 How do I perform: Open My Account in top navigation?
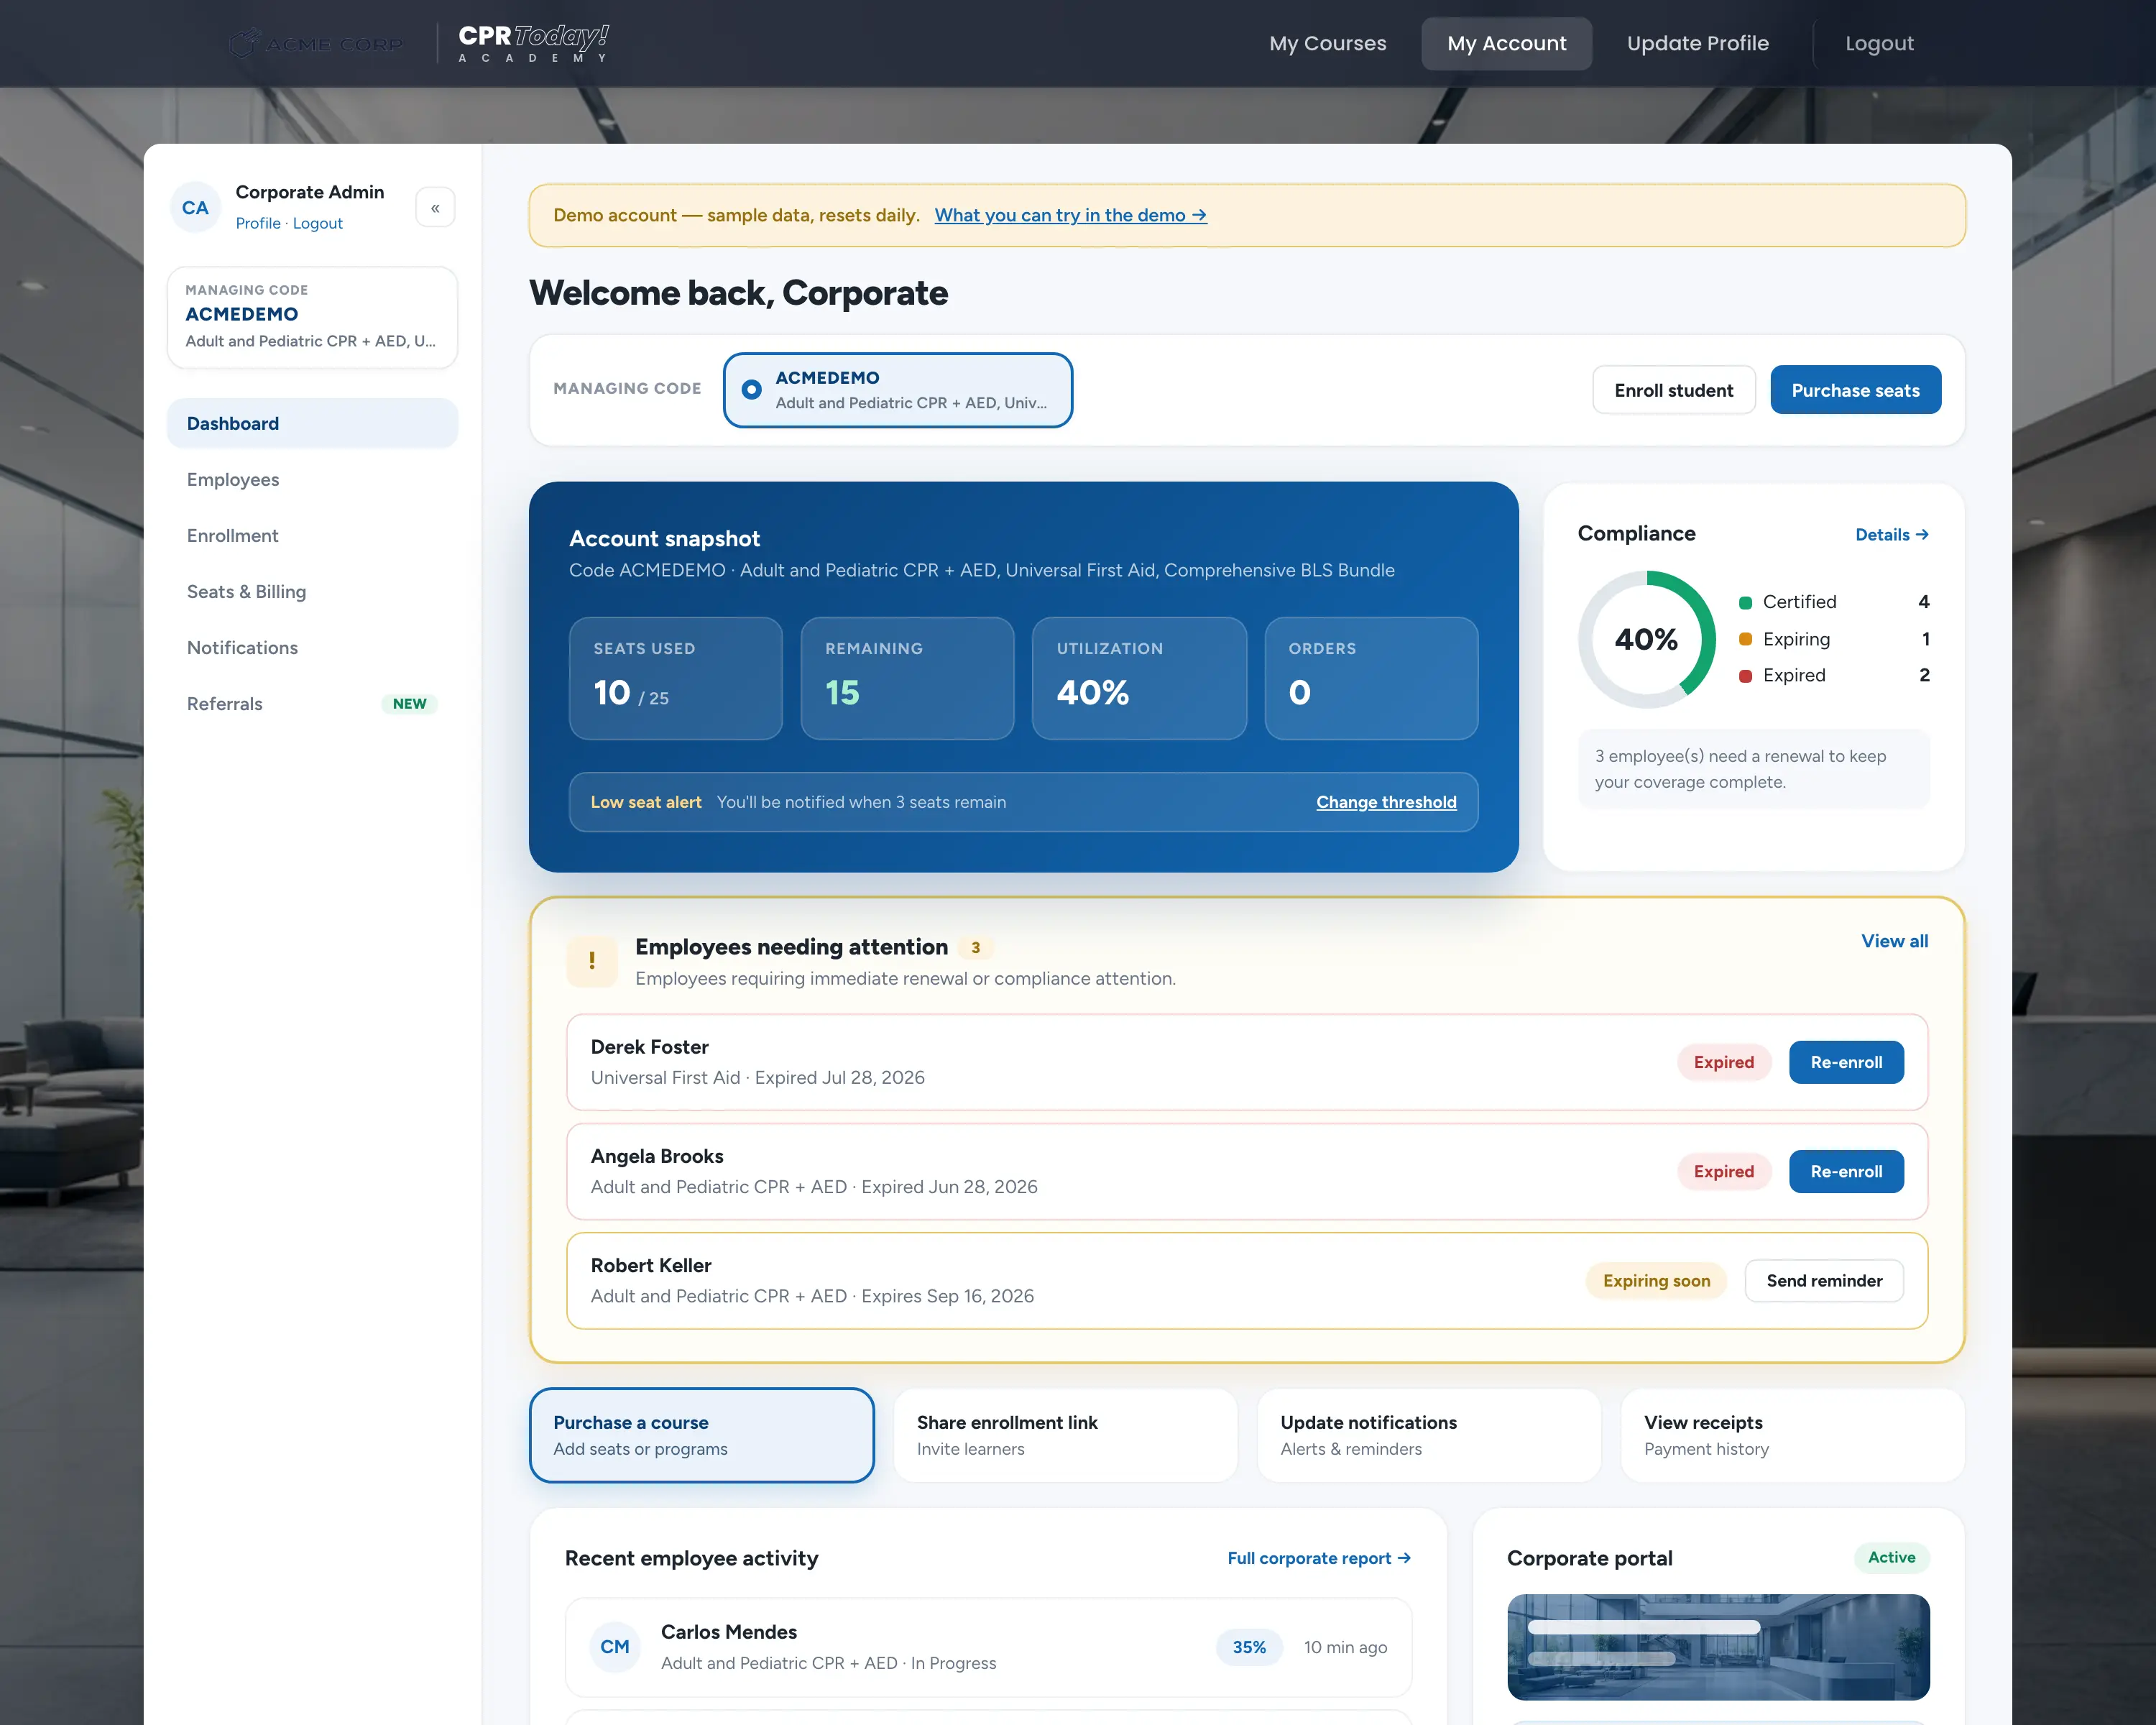1506,43
